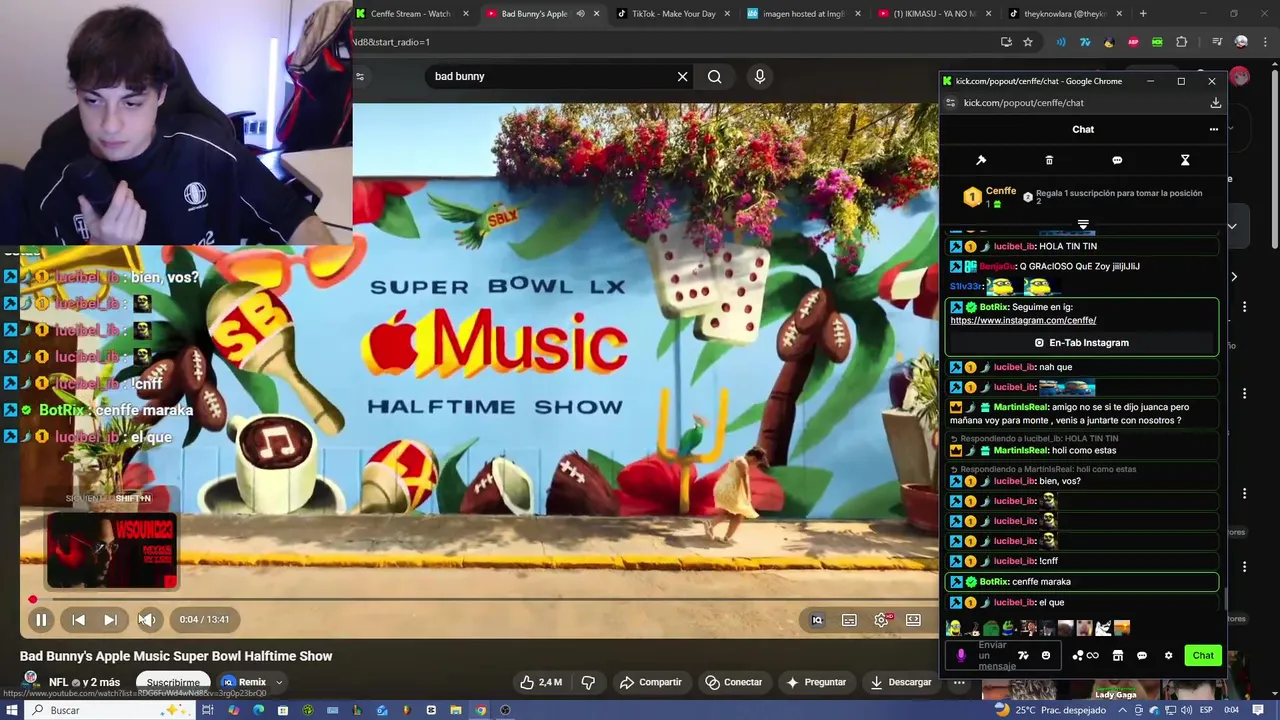Dislike the Bad Bunny video
Image resolution: width=1280 pixels, height=720 pixels.
(588, 682)
